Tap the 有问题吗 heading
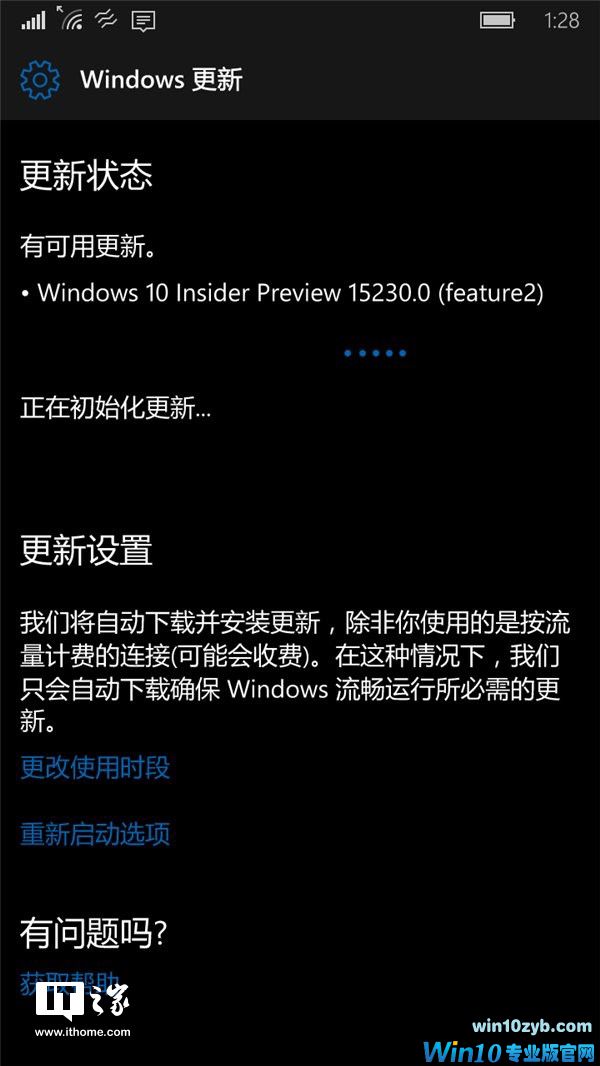 pyautogui.click(x=93, y=933)
